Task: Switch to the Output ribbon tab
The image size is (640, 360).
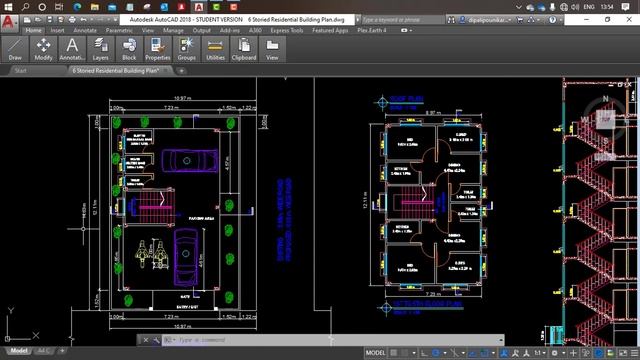Action: pos(201,30)
